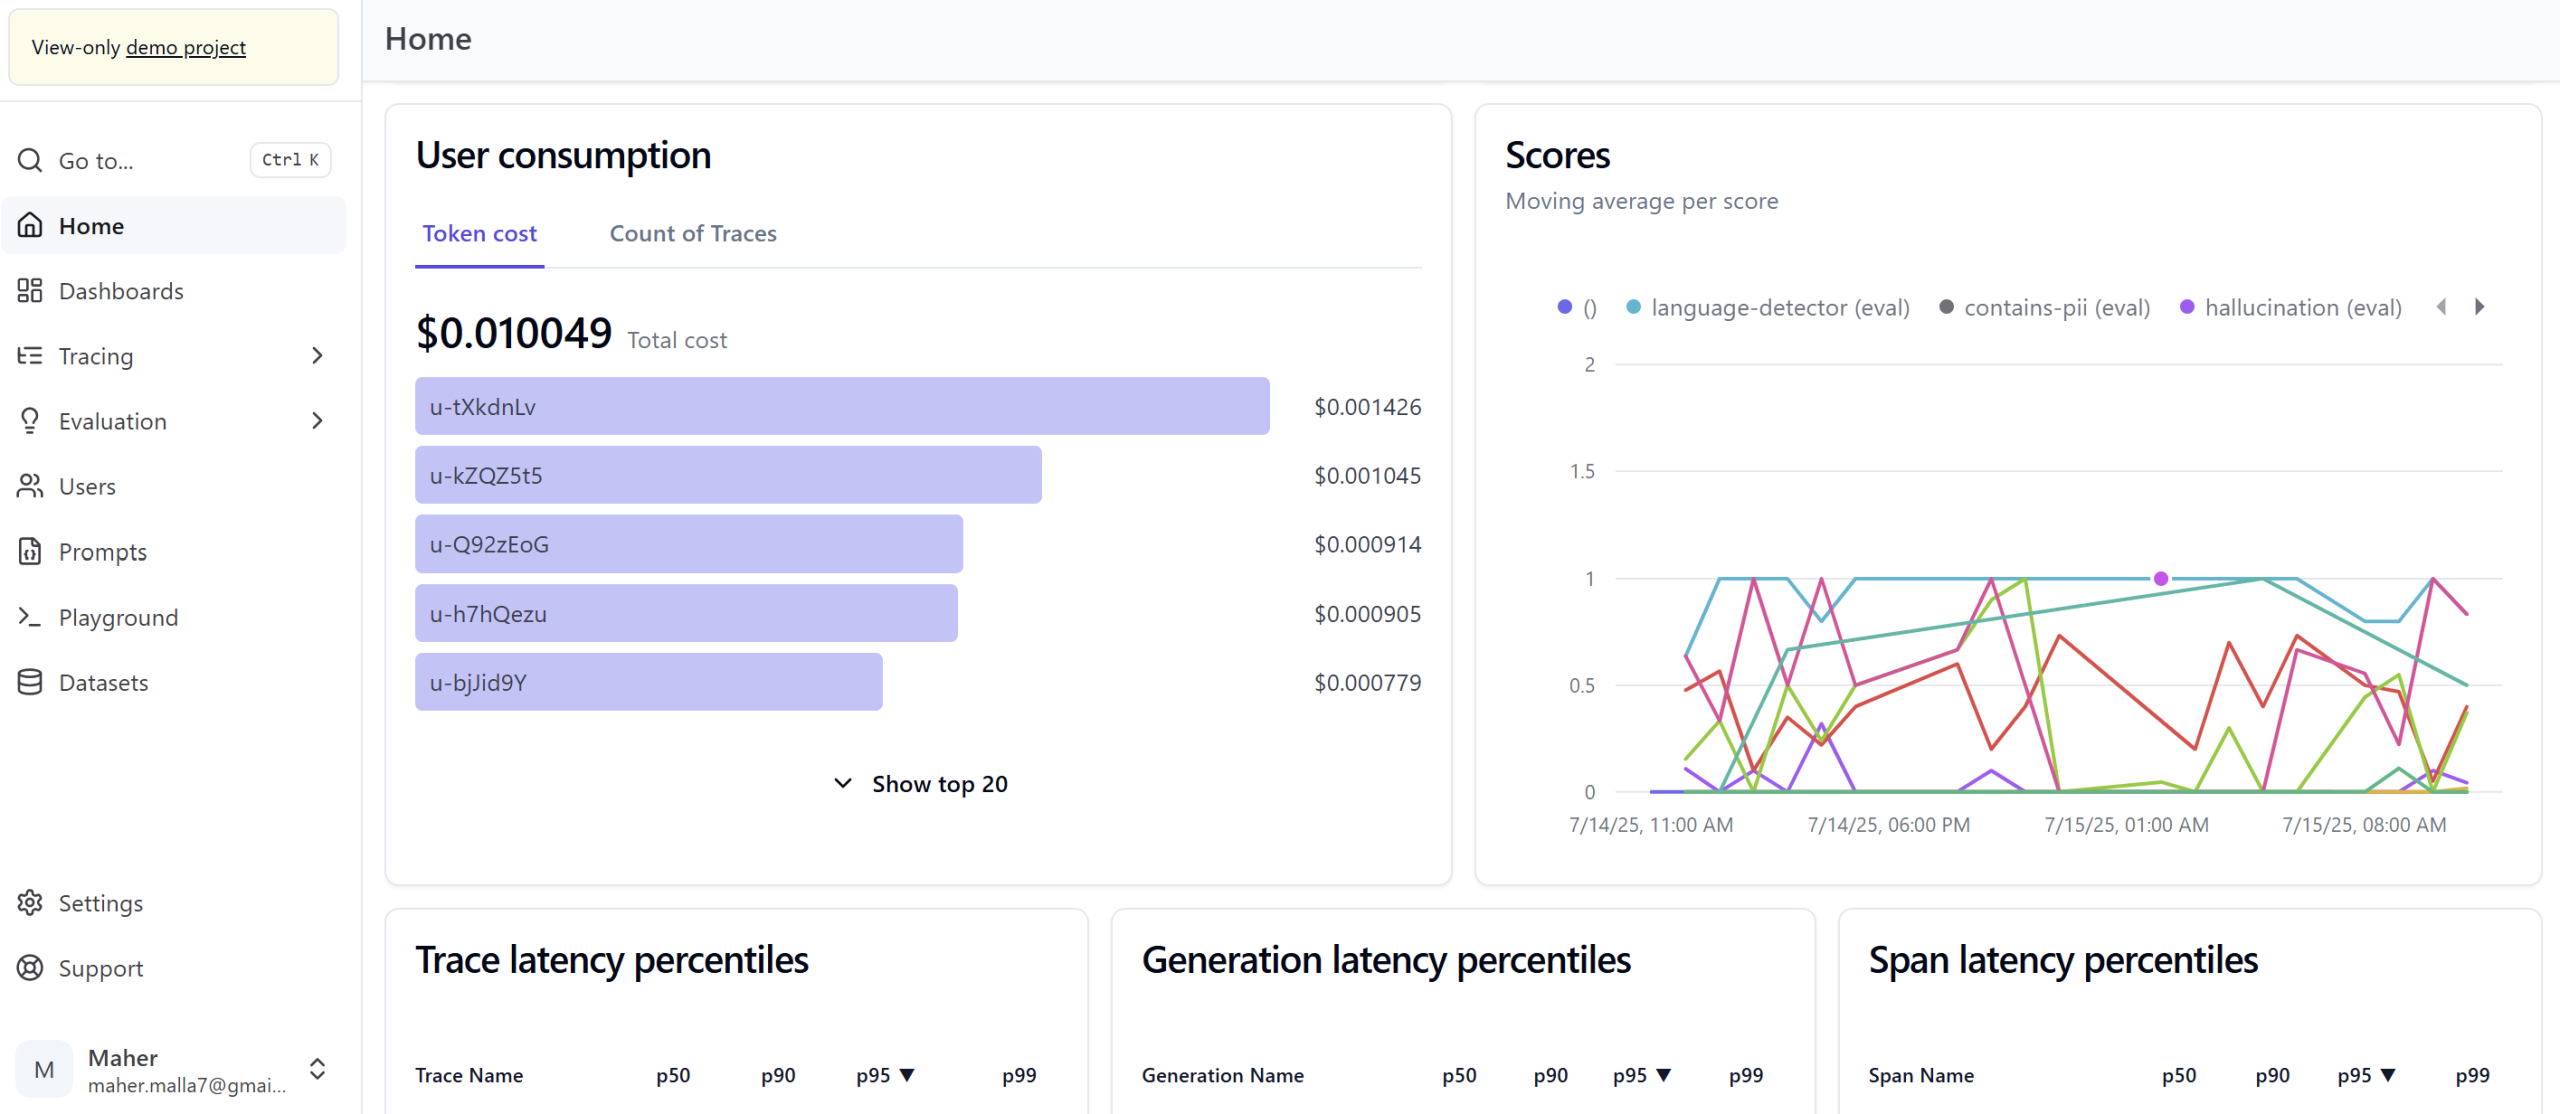Toggle hallucination (eval) legend series
This screenshot has width=2560, height=1114.
2291,308
